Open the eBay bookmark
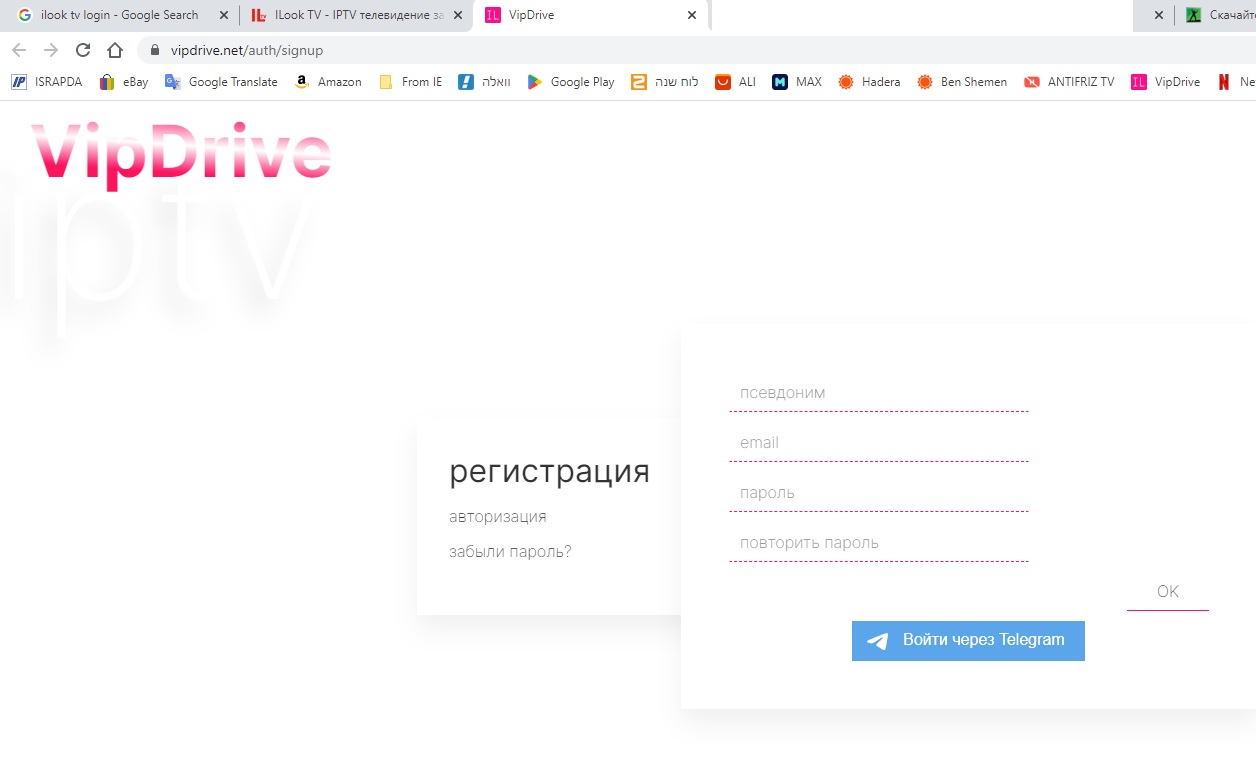The width and height of the screenshot is (1256, 783). [x=124, y=82]
